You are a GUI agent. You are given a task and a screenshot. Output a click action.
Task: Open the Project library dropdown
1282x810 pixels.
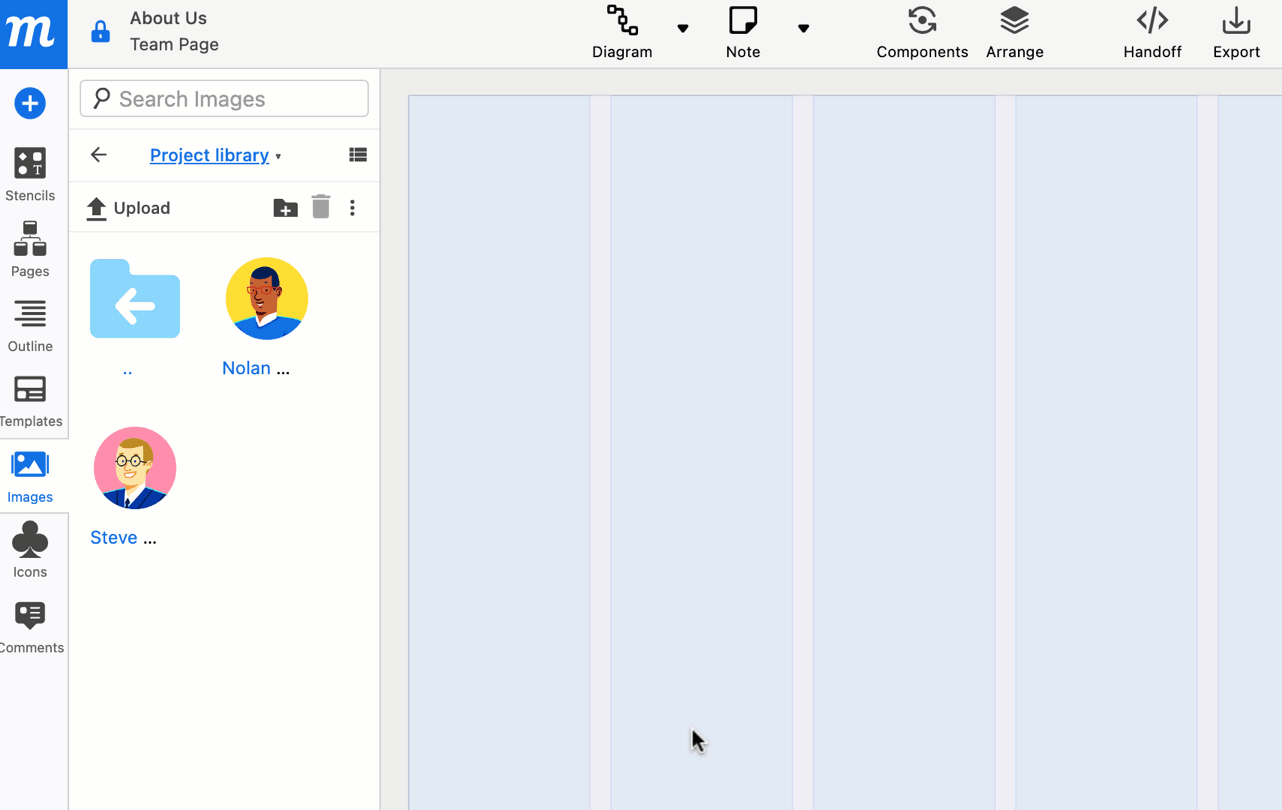(279, 156)
